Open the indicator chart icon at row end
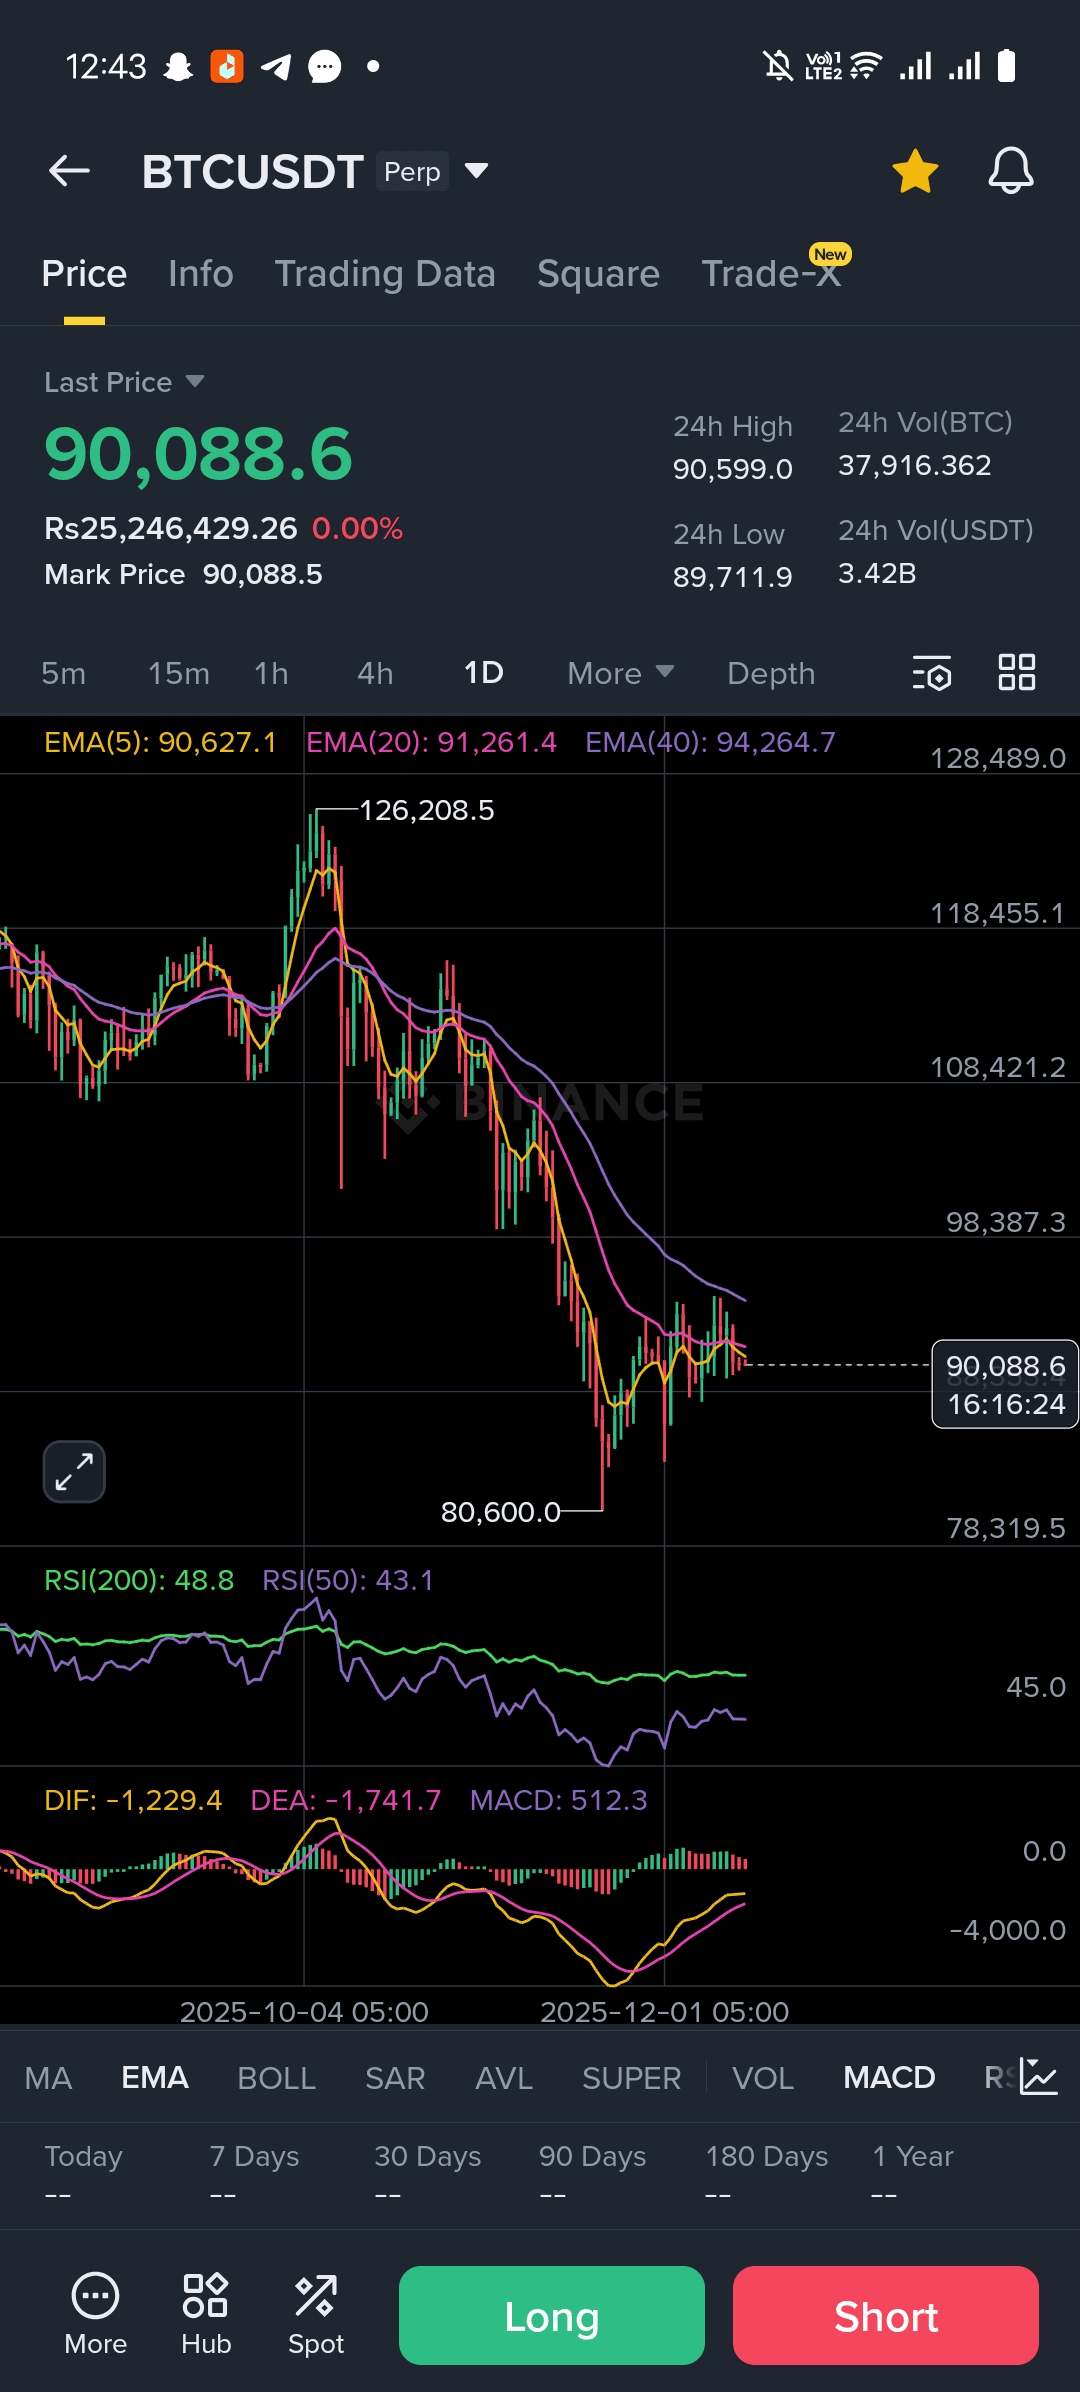Viewport: 1080px width, 2392px height. click(1040, 2078)
